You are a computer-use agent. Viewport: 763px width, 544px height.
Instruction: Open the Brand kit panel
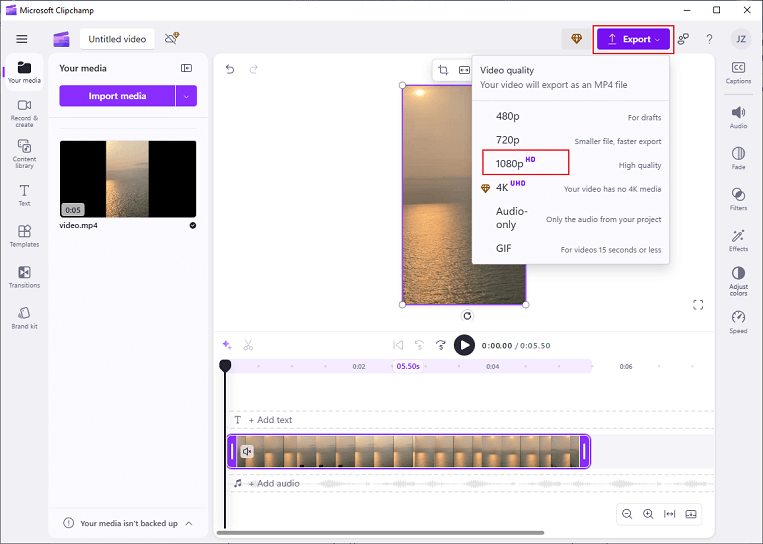[x=24, y=318]
